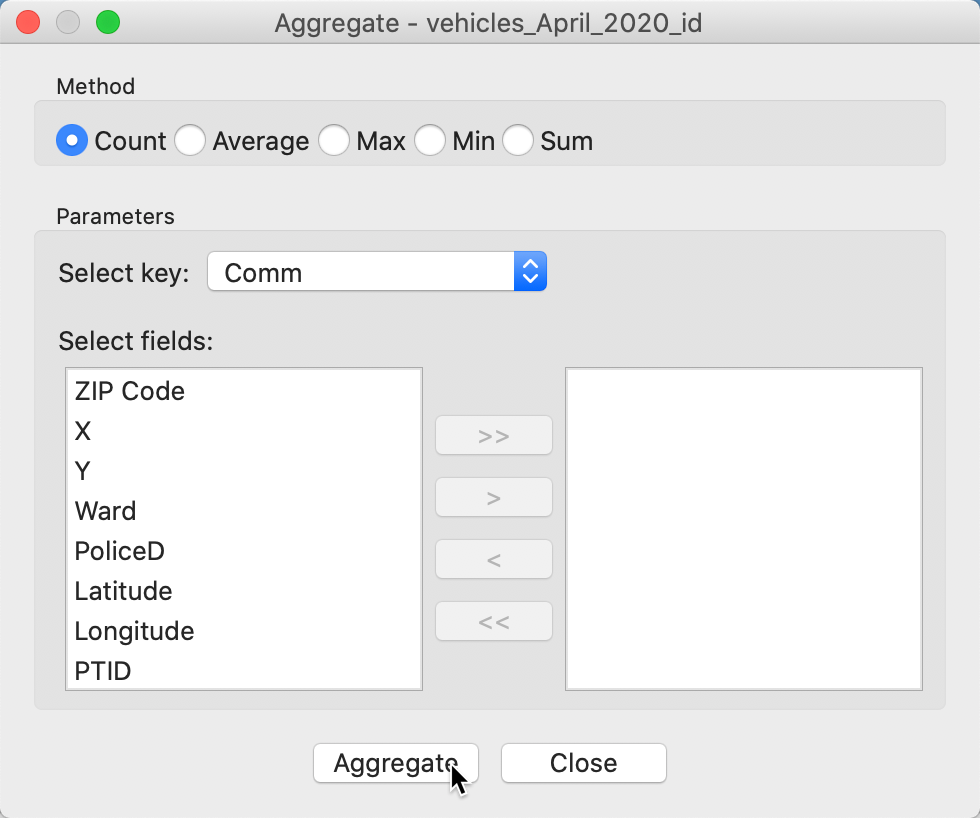
Task: Click the grayed-out minimize window button
Action: coord(68,22)
